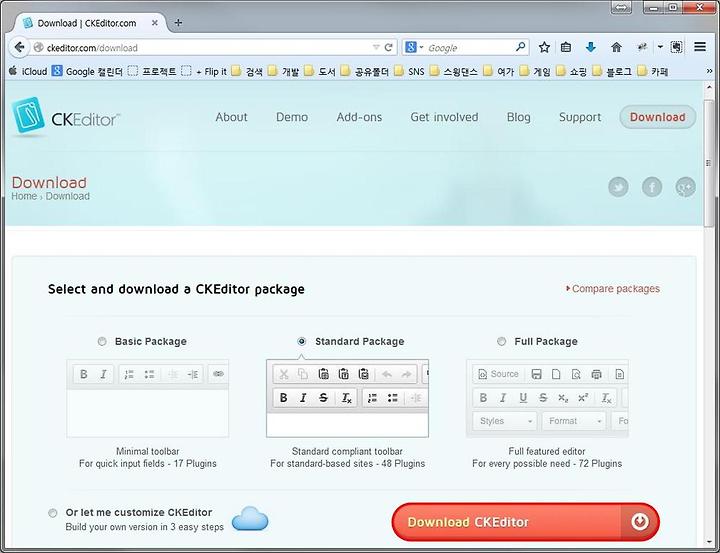Open Styles dropdown in Full Package preview

[x=504, y=421]
